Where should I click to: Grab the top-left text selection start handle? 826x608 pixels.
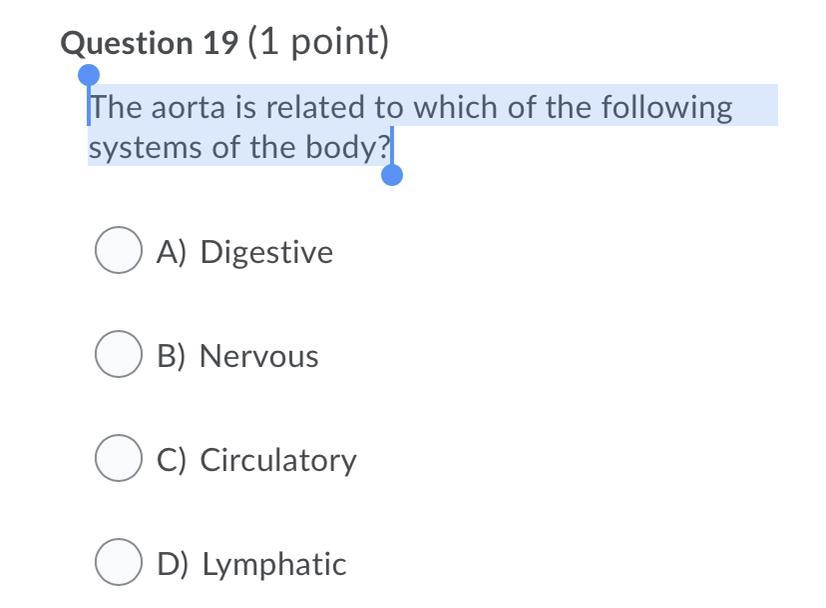(89, 75)
